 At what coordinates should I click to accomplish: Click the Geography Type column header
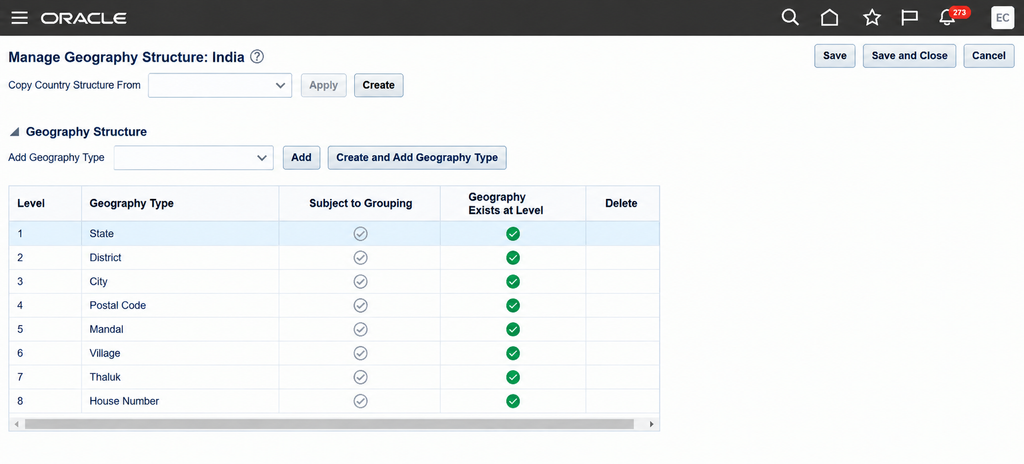180,203
